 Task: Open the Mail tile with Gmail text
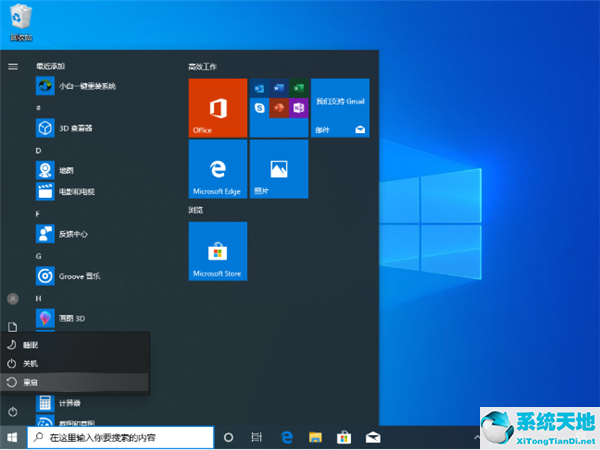(x=340, y=108)
